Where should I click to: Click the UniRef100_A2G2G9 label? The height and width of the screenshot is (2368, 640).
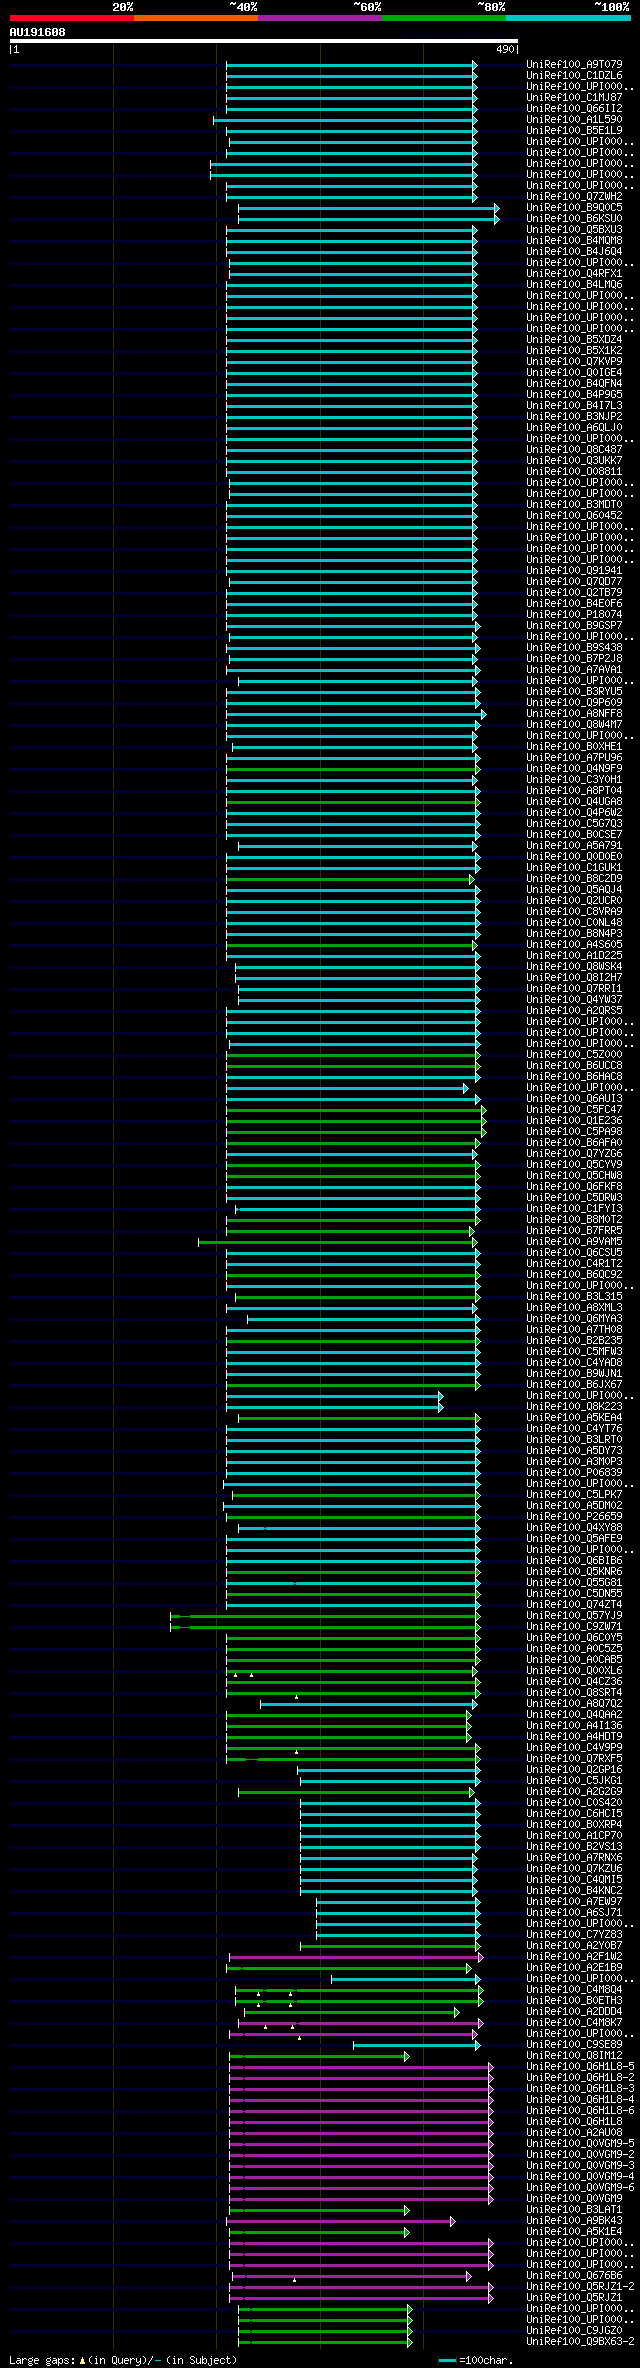point(574,1791)
